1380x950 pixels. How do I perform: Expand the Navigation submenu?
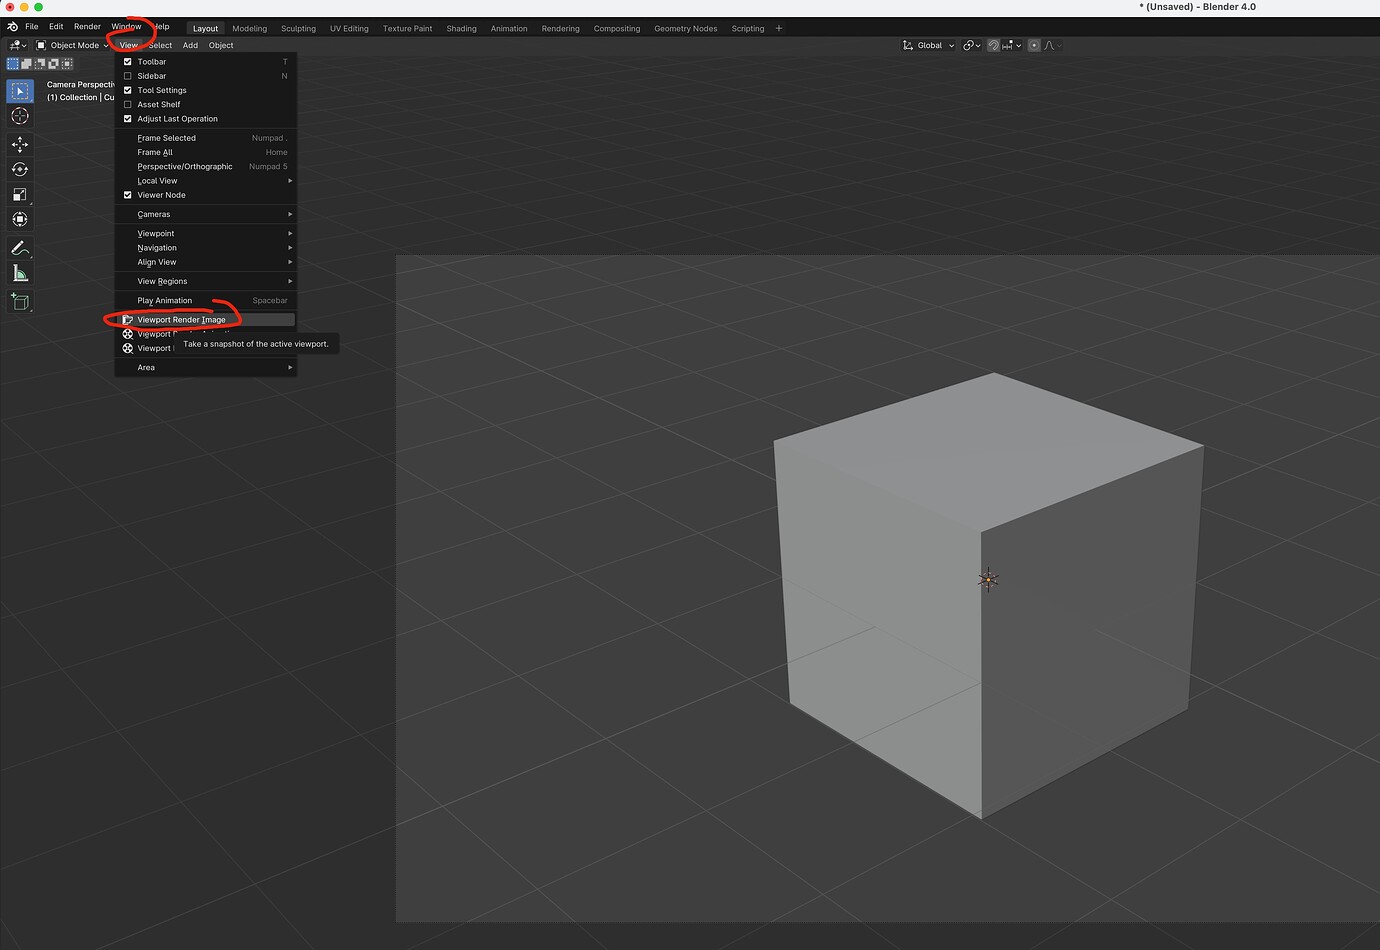click(x=206, y=248)
